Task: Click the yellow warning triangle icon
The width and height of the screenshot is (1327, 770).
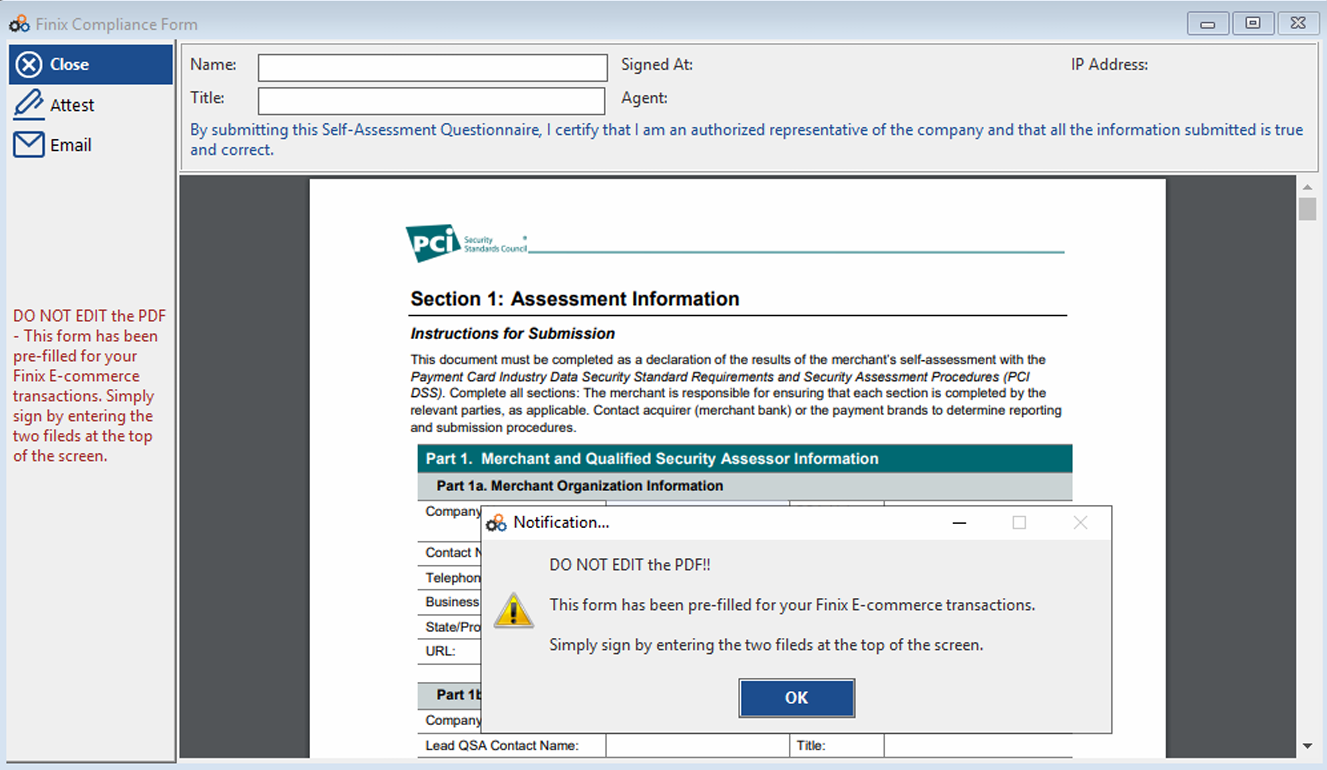Action: click(x=515, y=609)
